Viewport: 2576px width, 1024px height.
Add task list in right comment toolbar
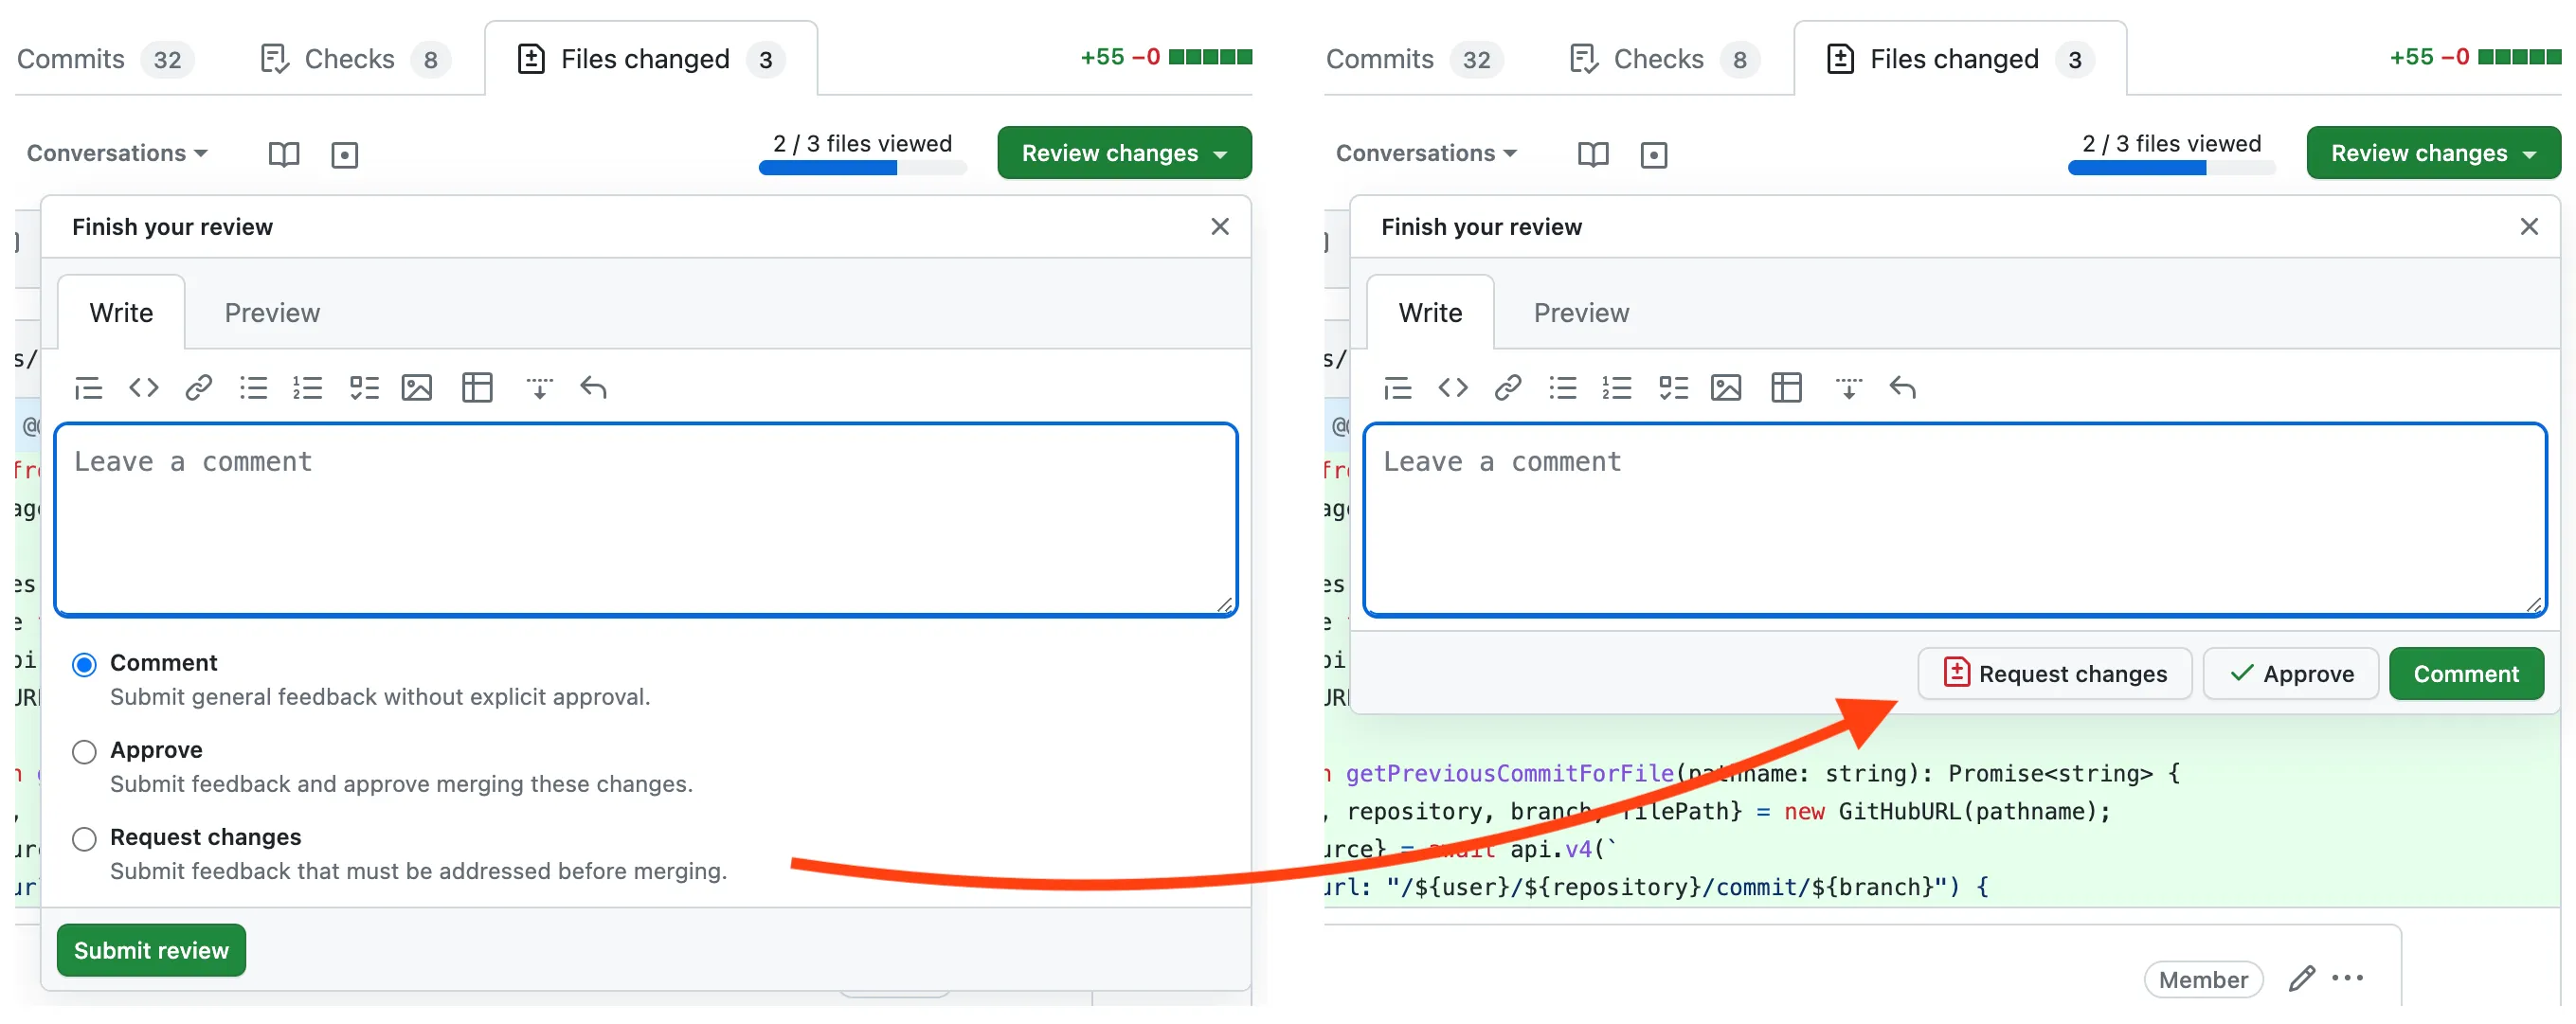pyautogui.click(x=1672, y=387)
